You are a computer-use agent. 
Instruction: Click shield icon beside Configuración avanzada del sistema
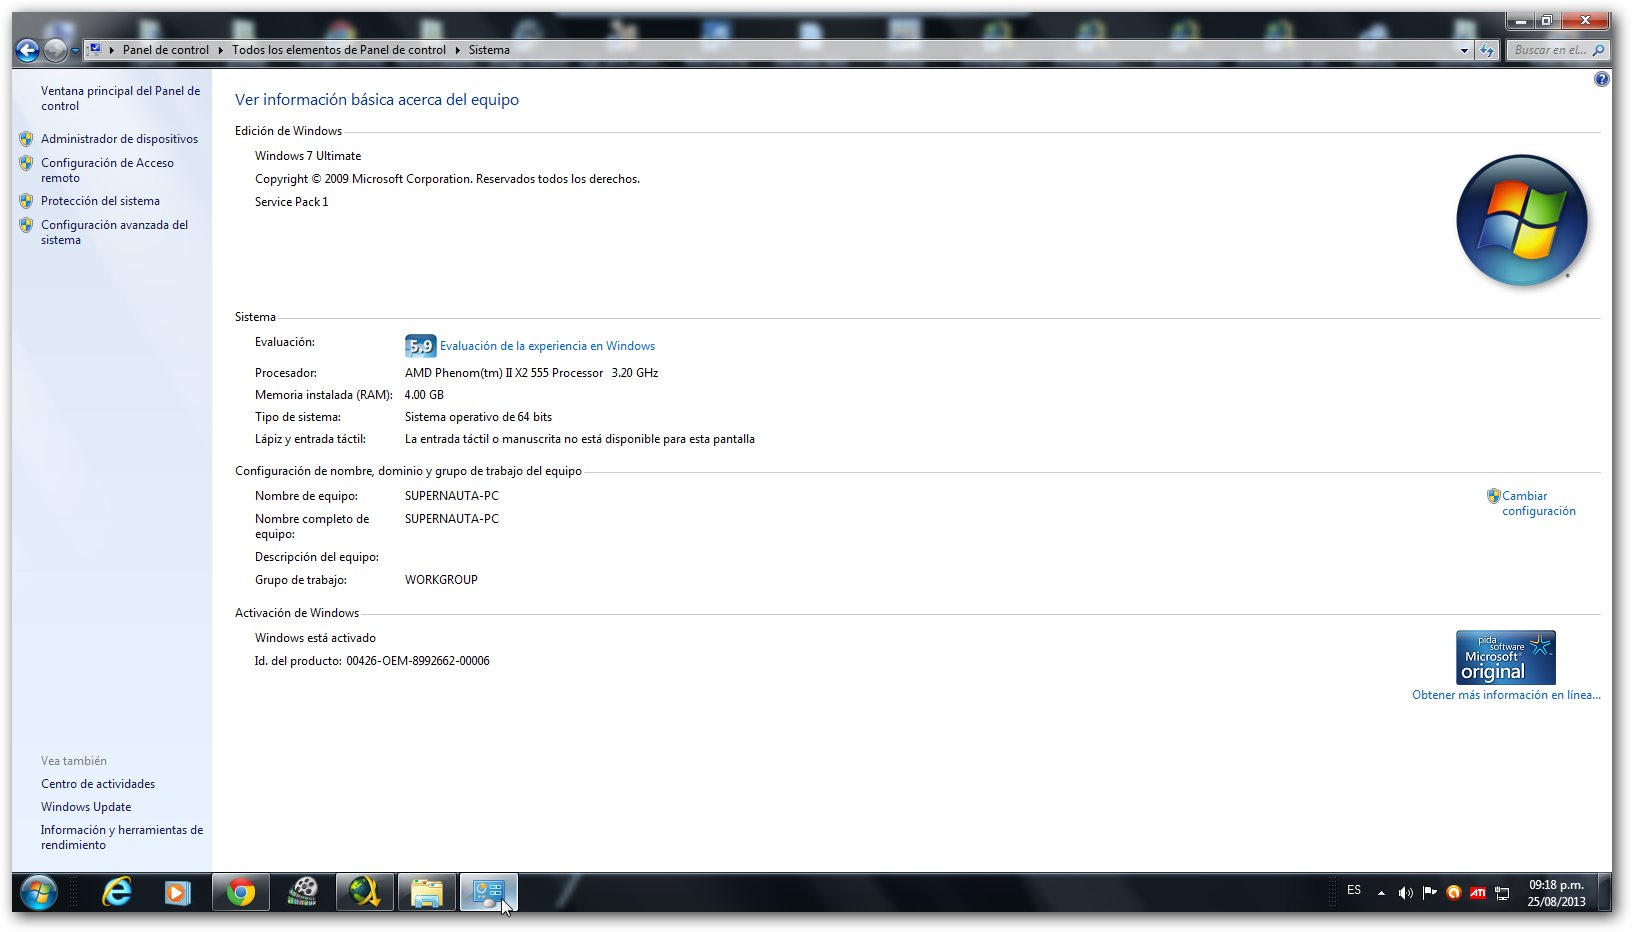[26, 225]
